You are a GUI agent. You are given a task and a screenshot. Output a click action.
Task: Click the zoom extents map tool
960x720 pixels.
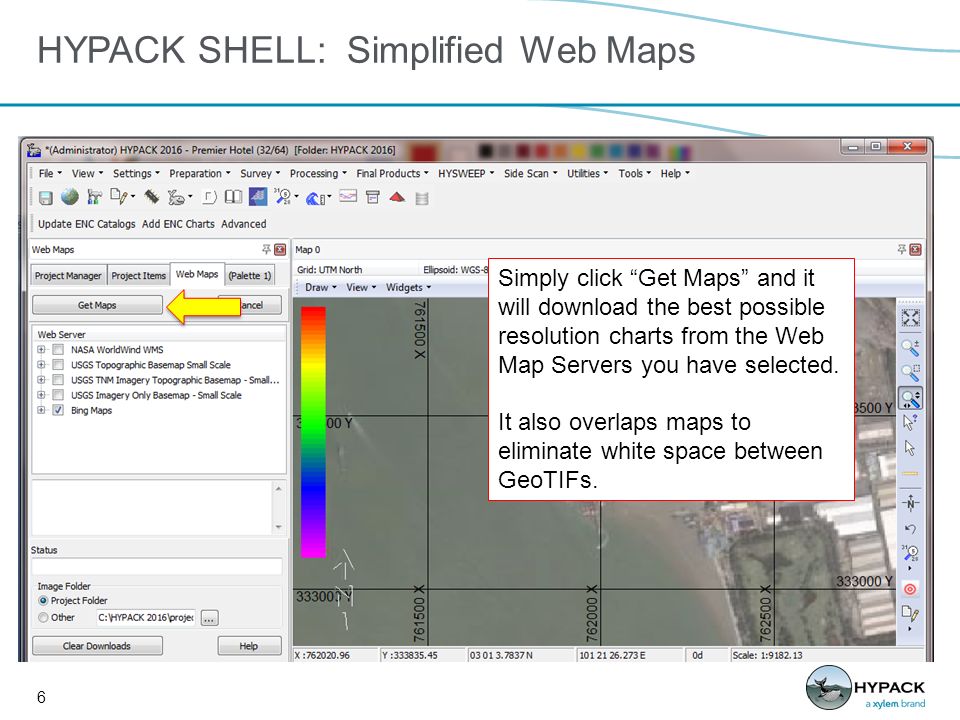(x=910, y=318)
